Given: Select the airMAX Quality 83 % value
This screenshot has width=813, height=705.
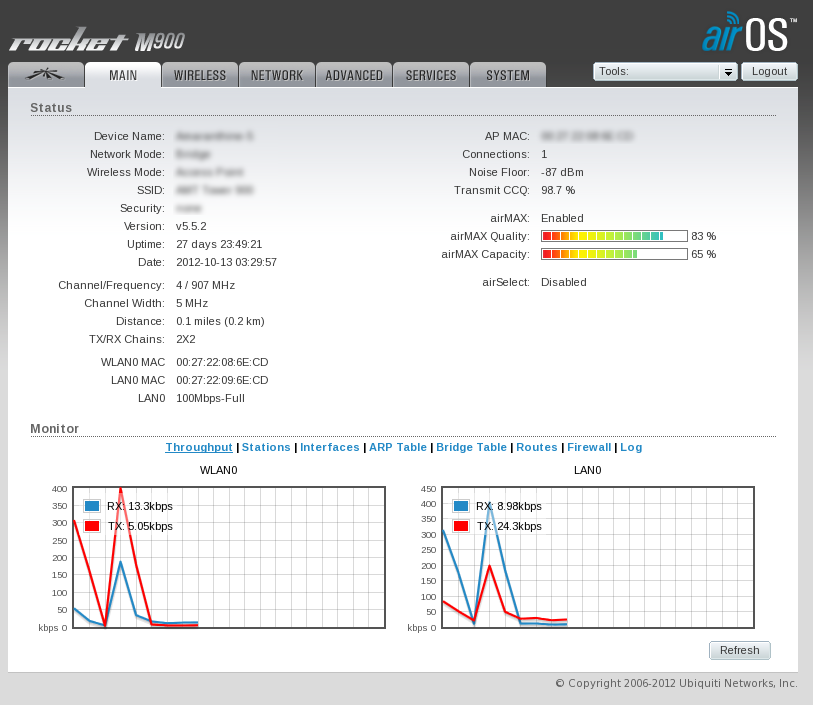Looking at the screenshot, I should 704,236.
